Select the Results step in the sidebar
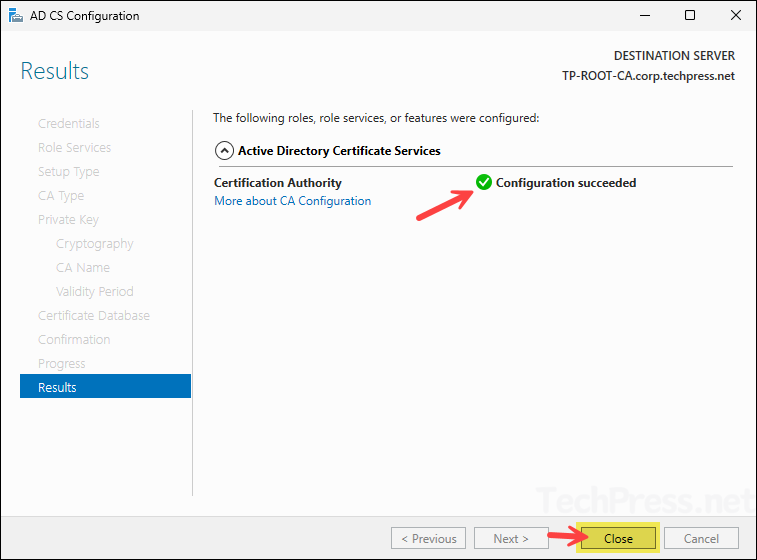 (x=57, y=387)
